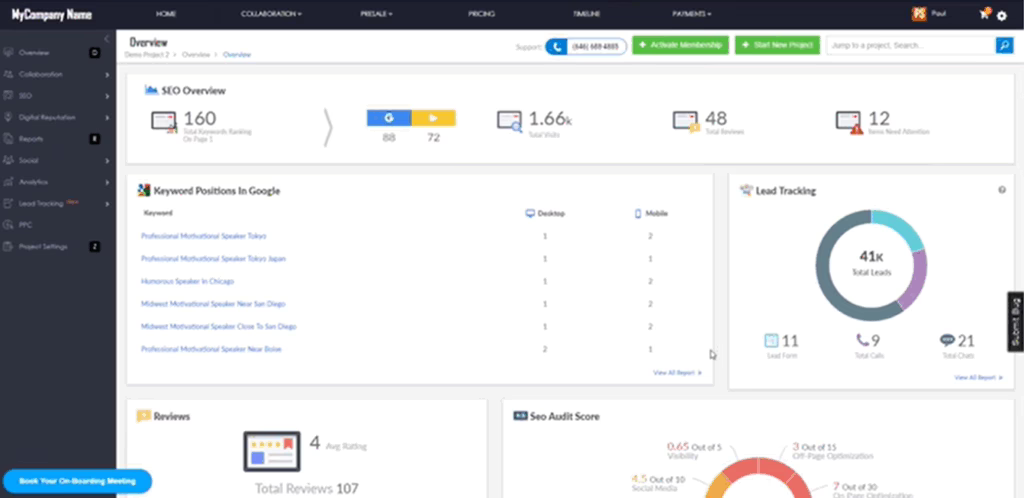Open keyword Professional Motivational Speaker Near Boise
The height and width of the screenshot is (498, 1024).
211,349
